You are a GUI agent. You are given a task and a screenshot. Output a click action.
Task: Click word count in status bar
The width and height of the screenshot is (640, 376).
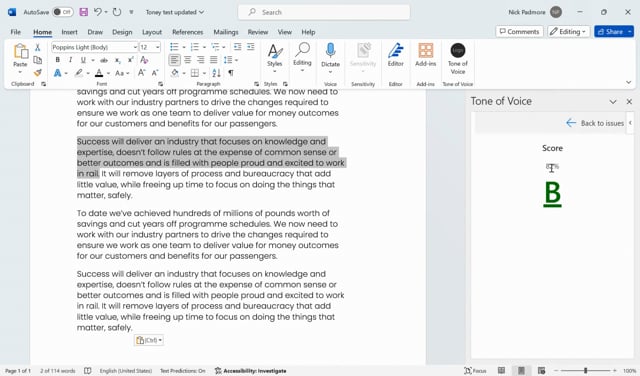[x=58, y=371]
